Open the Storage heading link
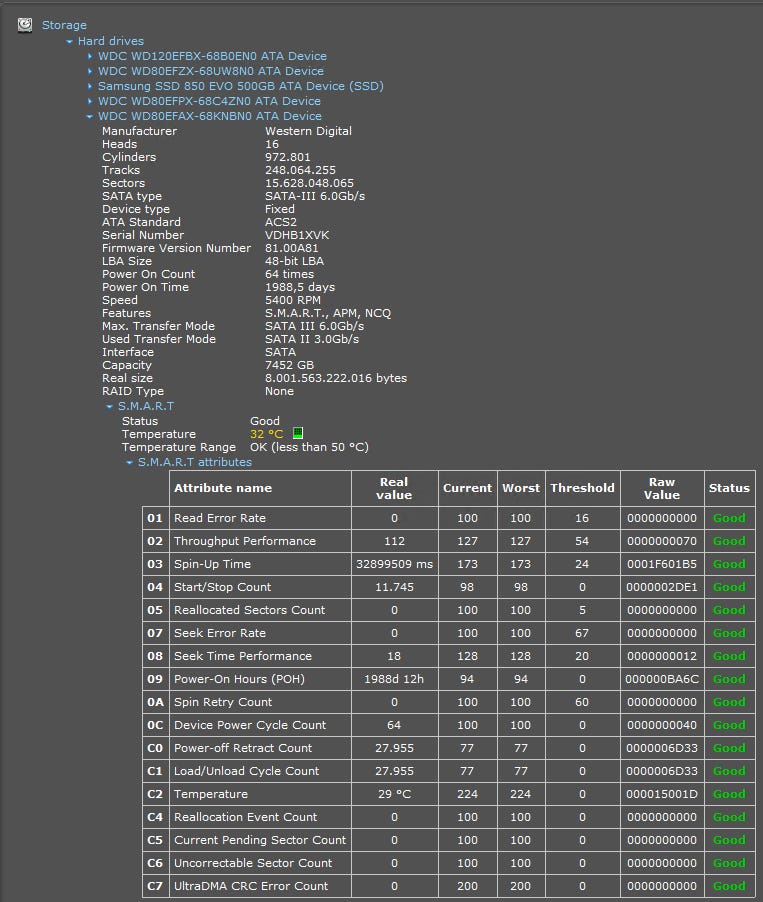The width and height of the screenshot is (763, 902). [x=64, y=25]
